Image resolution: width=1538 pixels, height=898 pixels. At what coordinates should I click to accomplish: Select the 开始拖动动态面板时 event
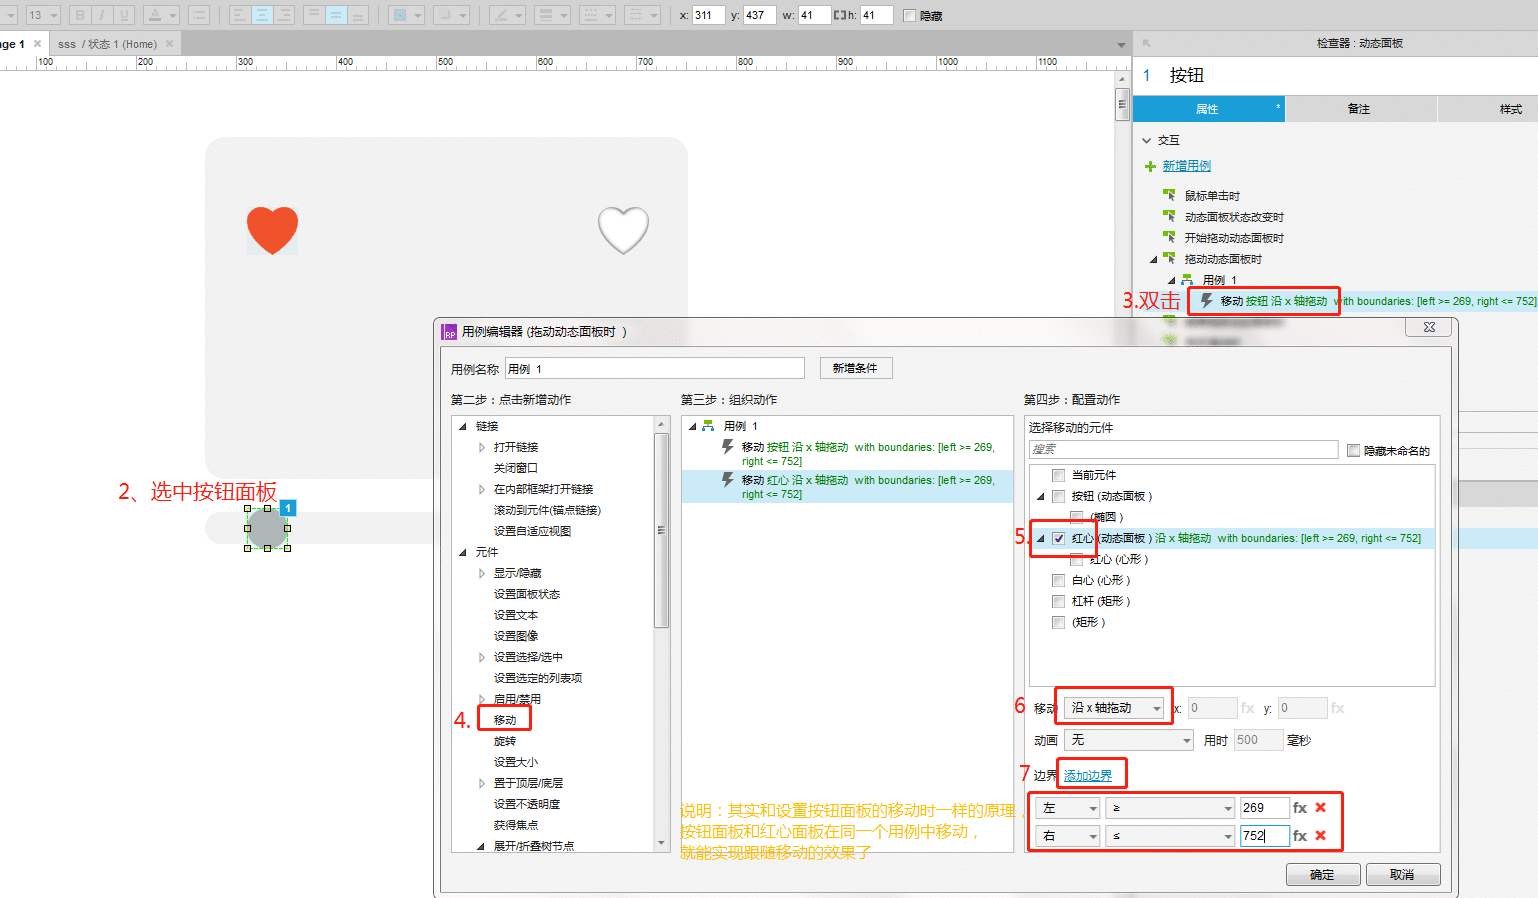(1234, 238)
